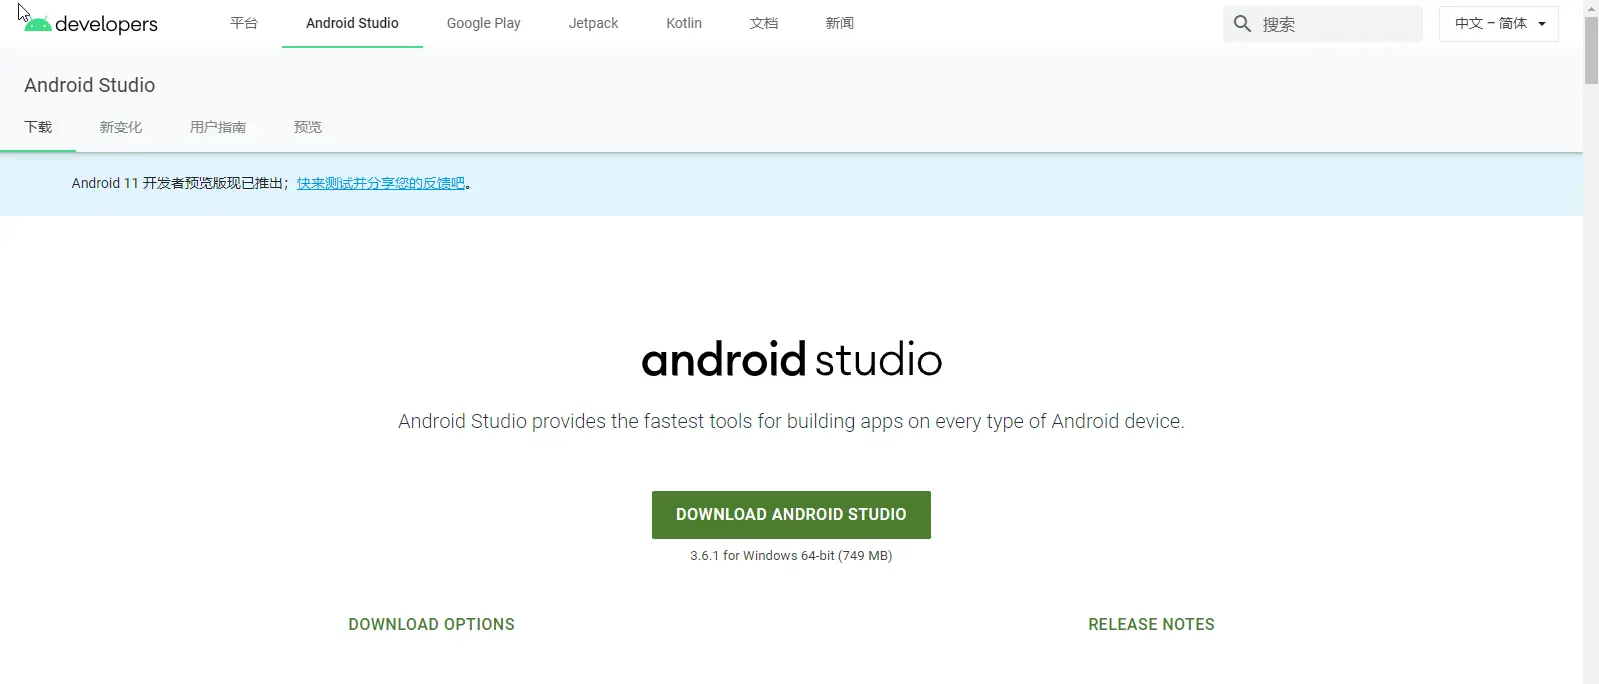Click the Android developers logo
1599x684 pixels.
pyautogui.click(x=90, y=23)
